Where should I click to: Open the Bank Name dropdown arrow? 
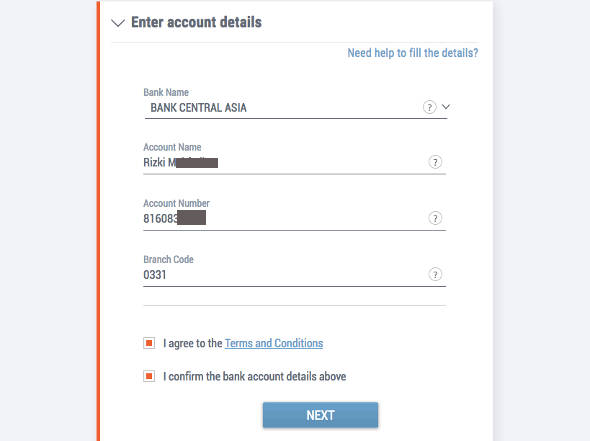click(x=446, y=107)
